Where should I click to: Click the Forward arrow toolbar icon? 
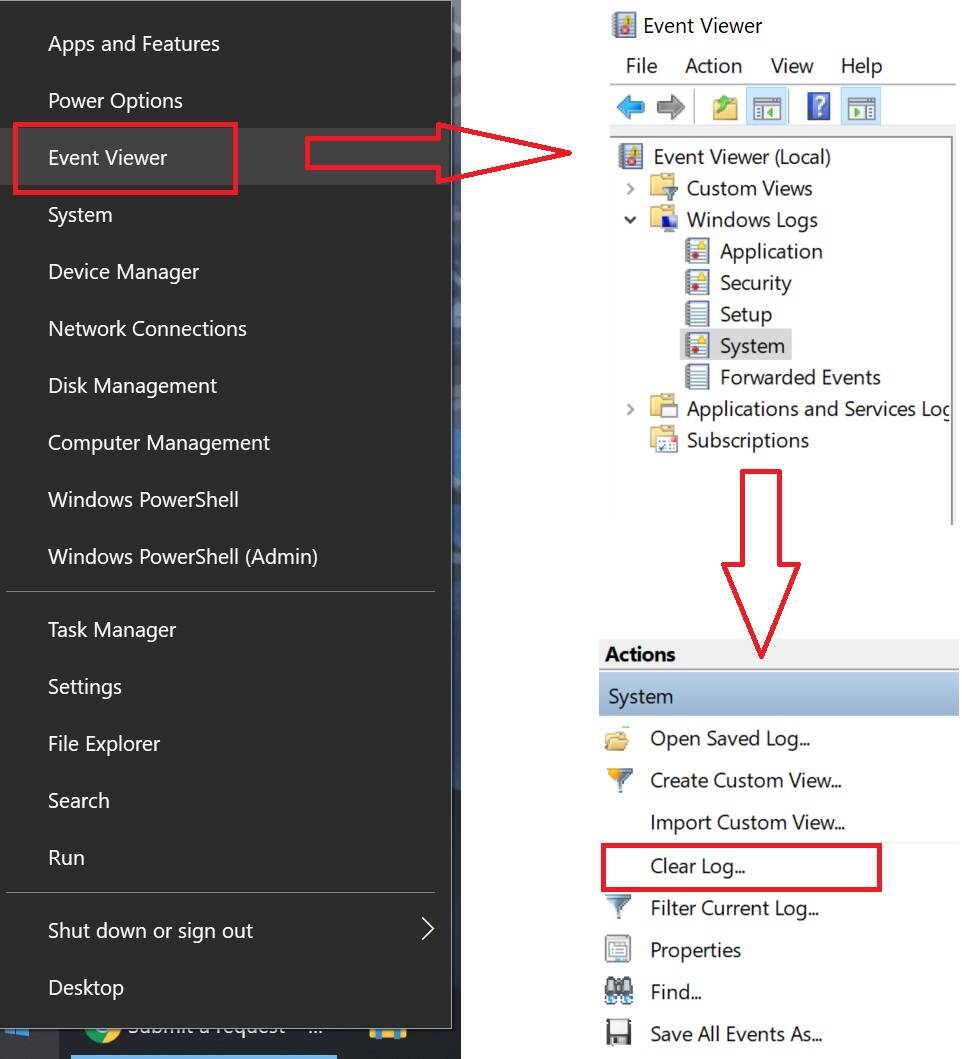tap(671, 107)
